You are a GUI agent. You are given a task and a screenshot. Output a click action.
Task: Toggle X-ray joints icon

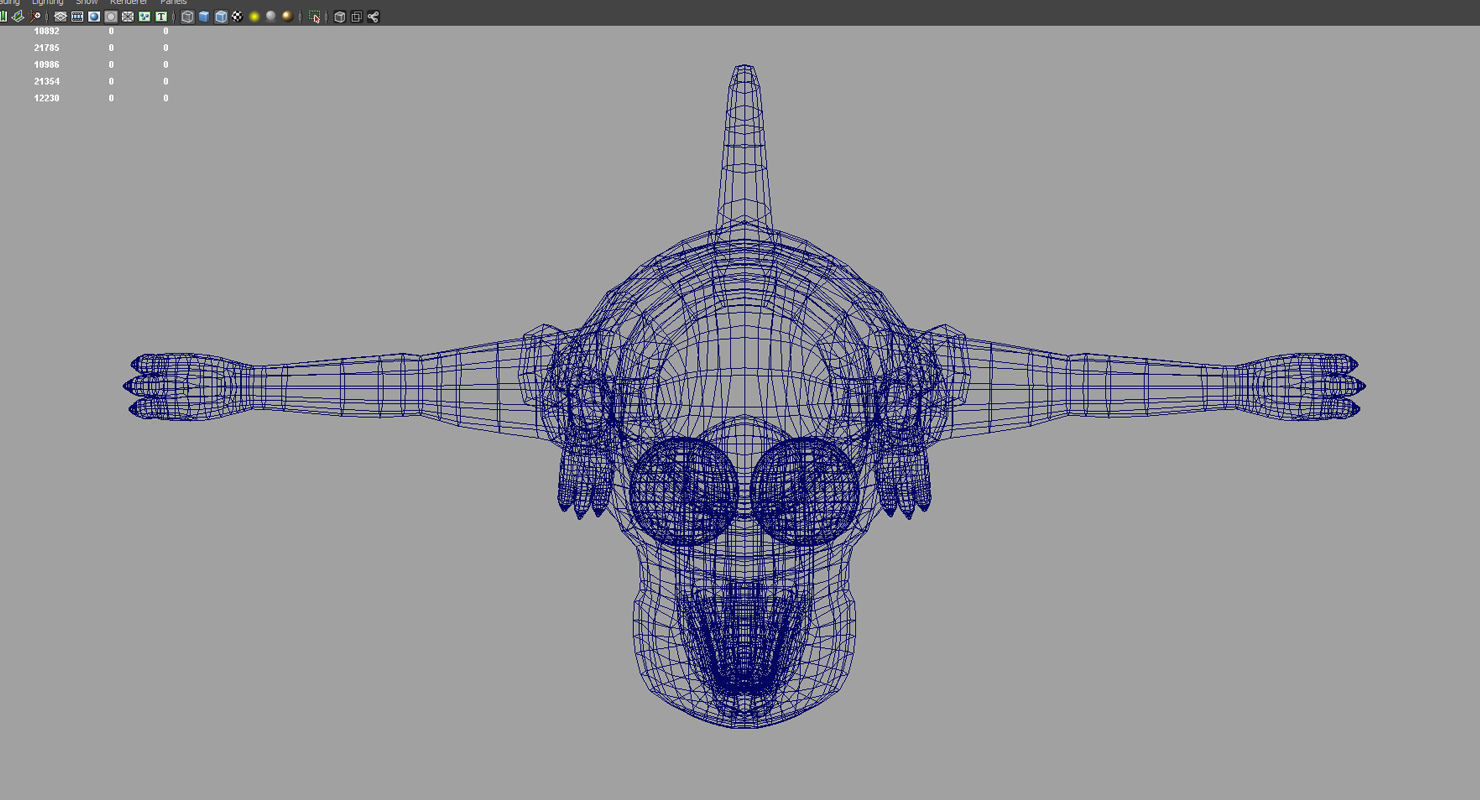click(373, 17)
